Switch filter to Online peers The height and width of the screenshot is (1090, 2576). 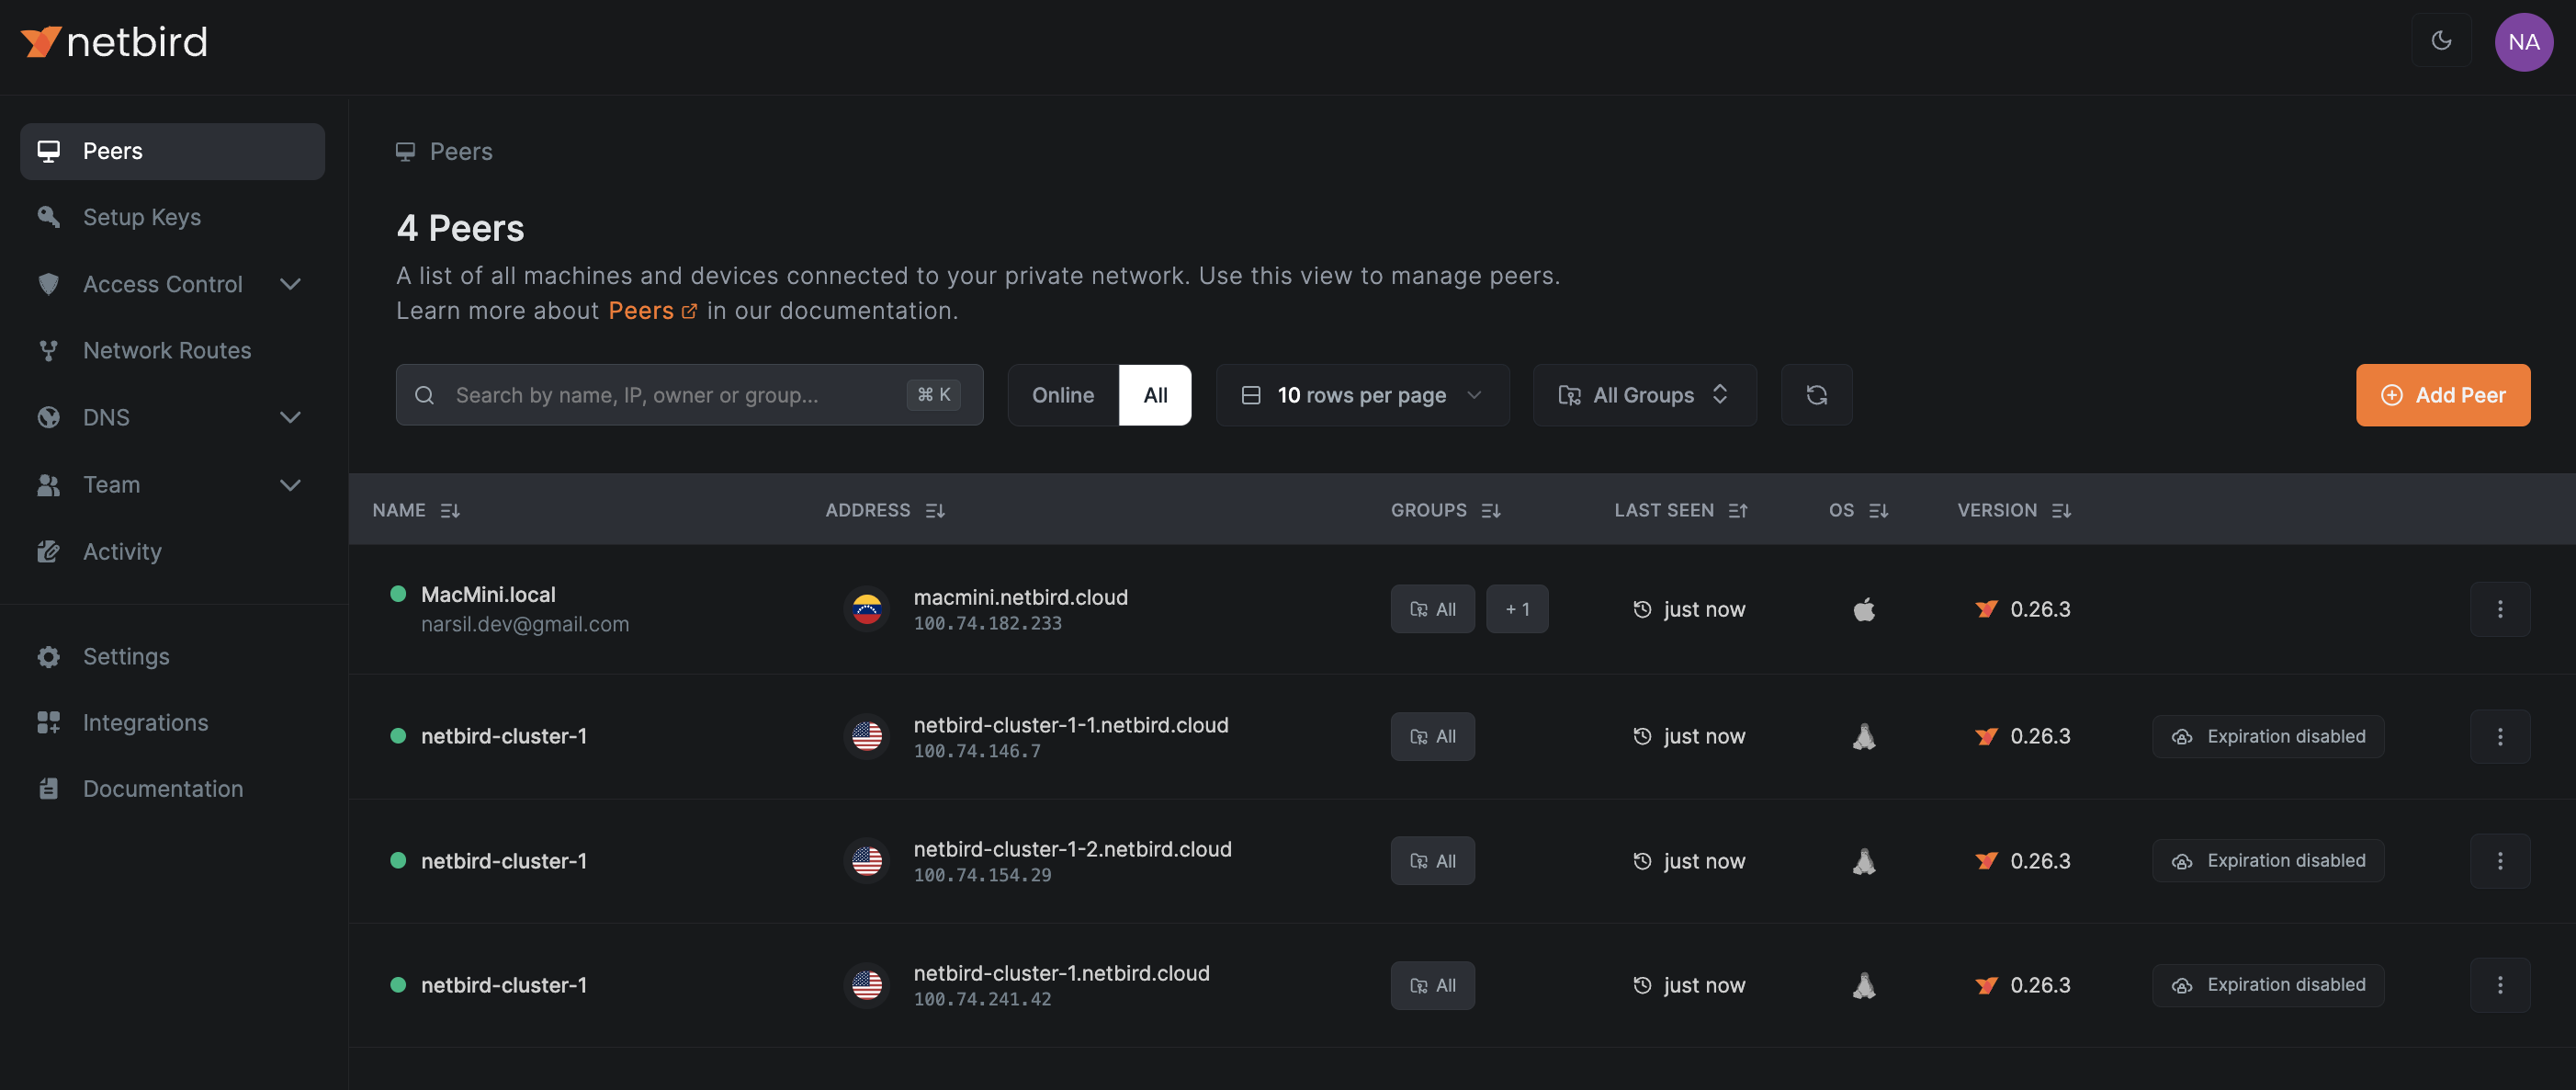[1062, 395]
